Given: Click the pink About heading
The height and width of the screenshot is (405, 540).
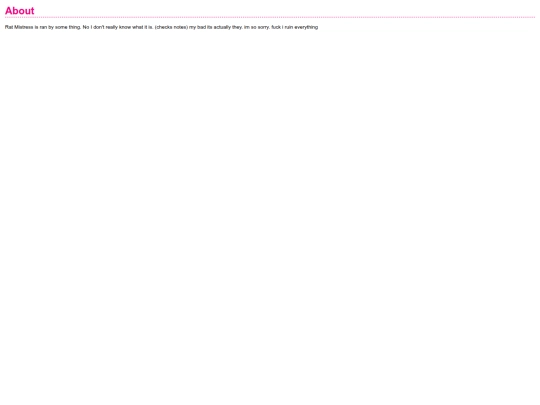Looking at the screenshot, I should pos(20,11).
